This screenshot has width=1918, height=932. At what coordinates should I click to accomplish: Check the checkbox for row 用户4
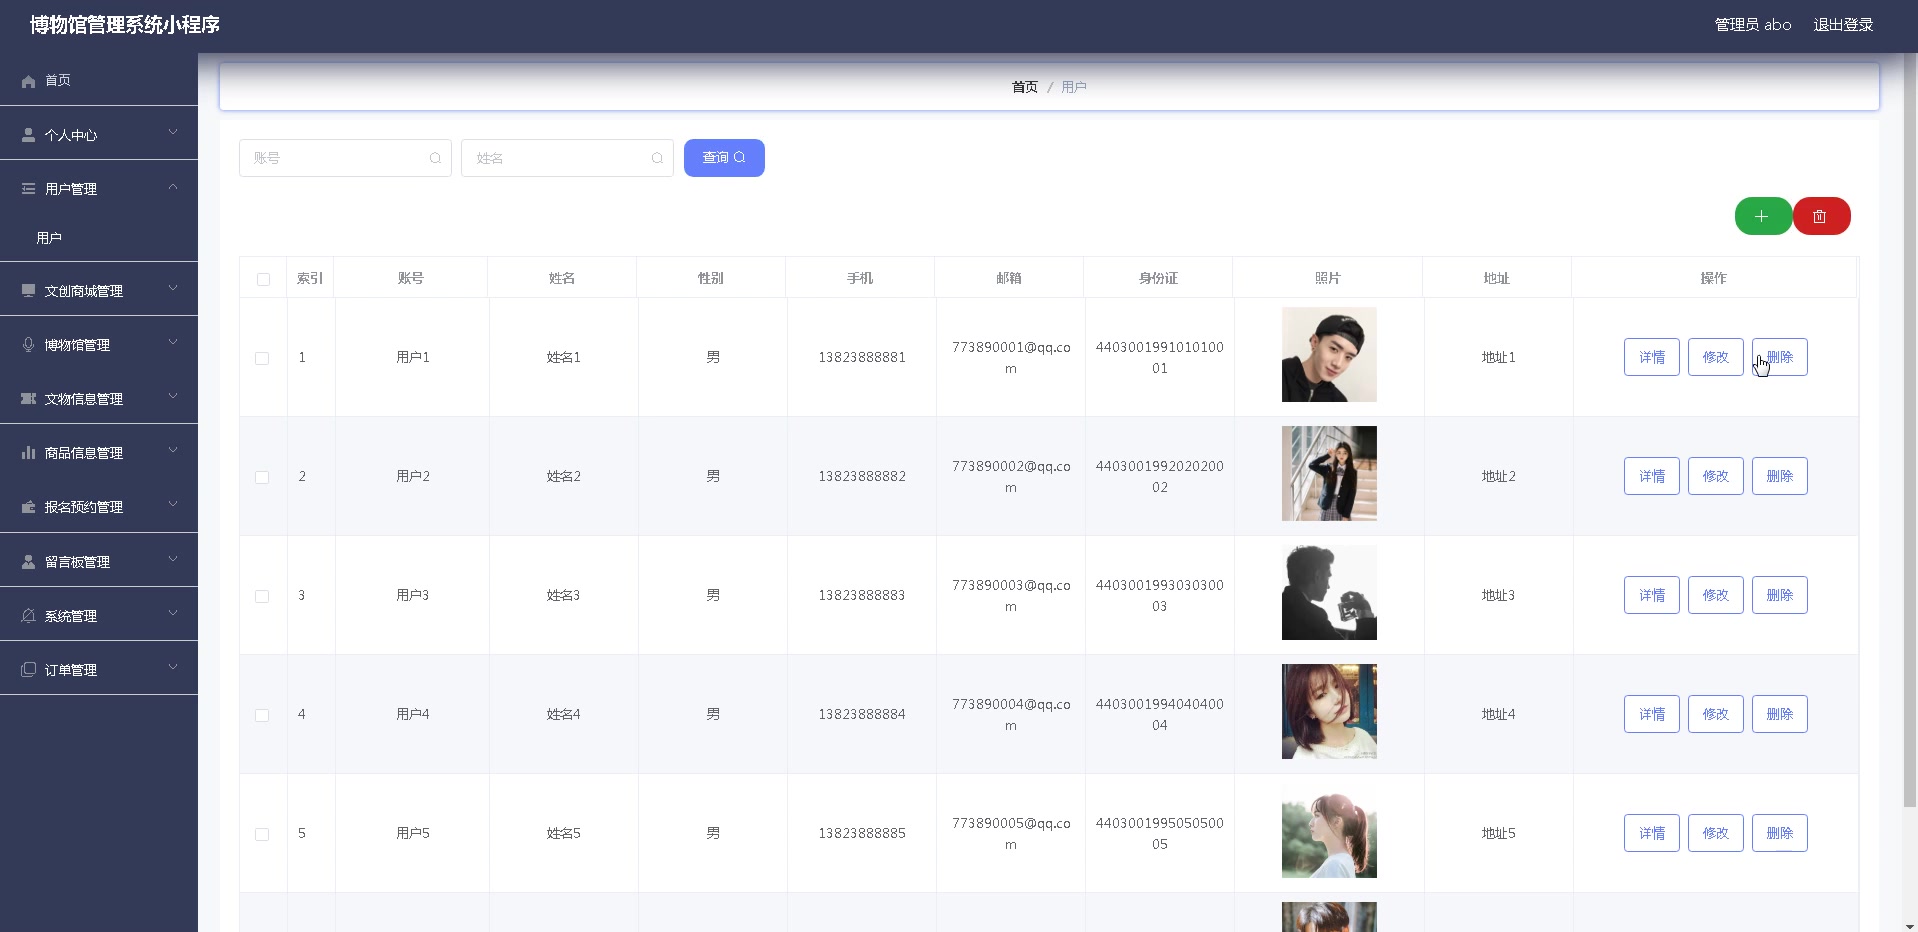(262, 715)
